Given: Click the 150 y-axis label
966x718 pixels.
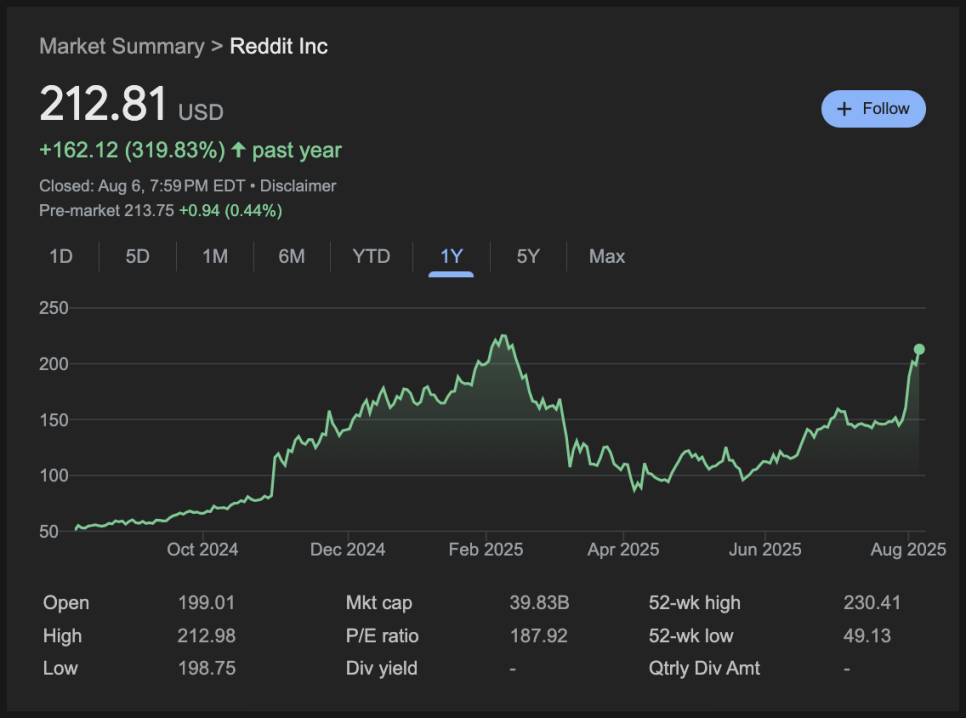Looking at the screenshot, I should pyautogui.click(x=54, y=420).
